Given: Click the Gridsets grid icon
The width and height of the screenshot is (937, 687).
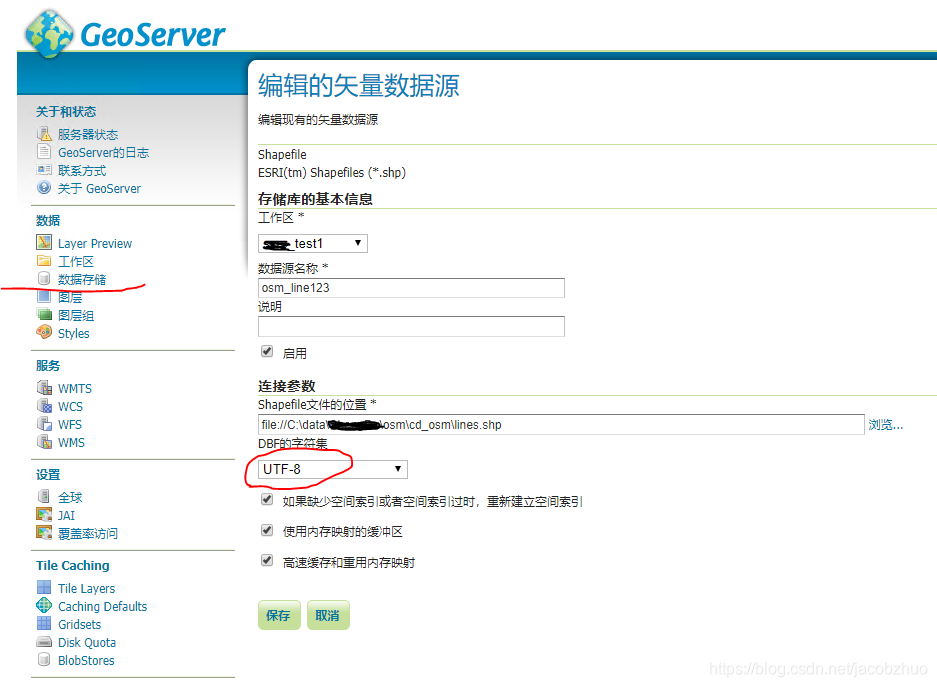Looking at the screenshot, I should (x=44, y=624).
